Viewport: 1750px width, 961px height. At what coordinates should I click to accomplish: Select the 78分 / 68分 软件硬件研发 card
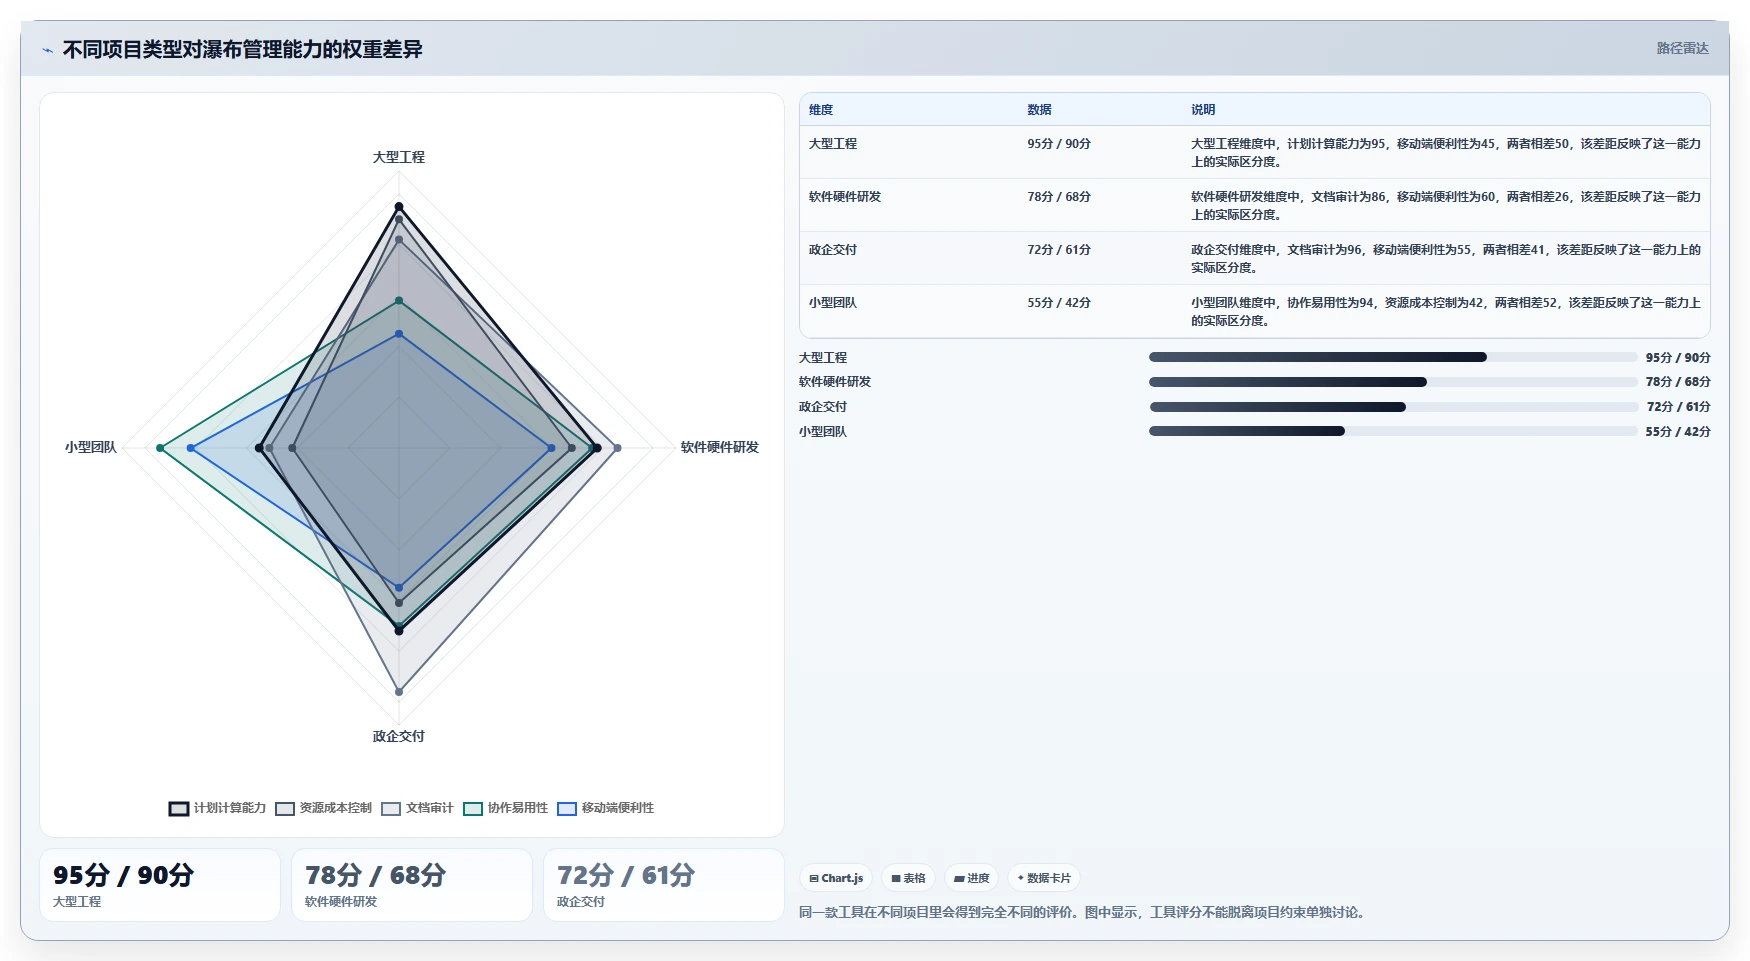[x=412, y=885]
